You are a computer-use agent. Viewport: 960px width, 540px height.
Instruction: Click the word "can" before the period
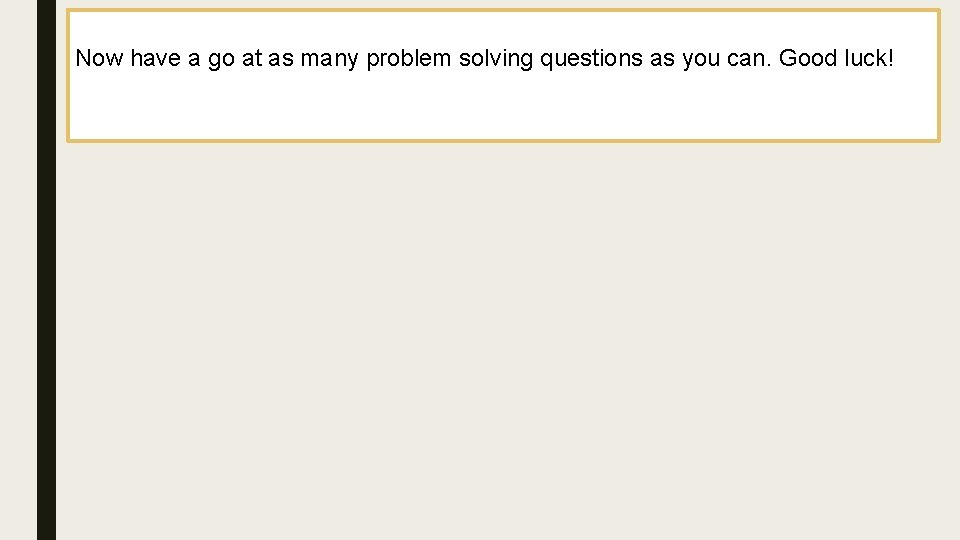coord(746,59)
